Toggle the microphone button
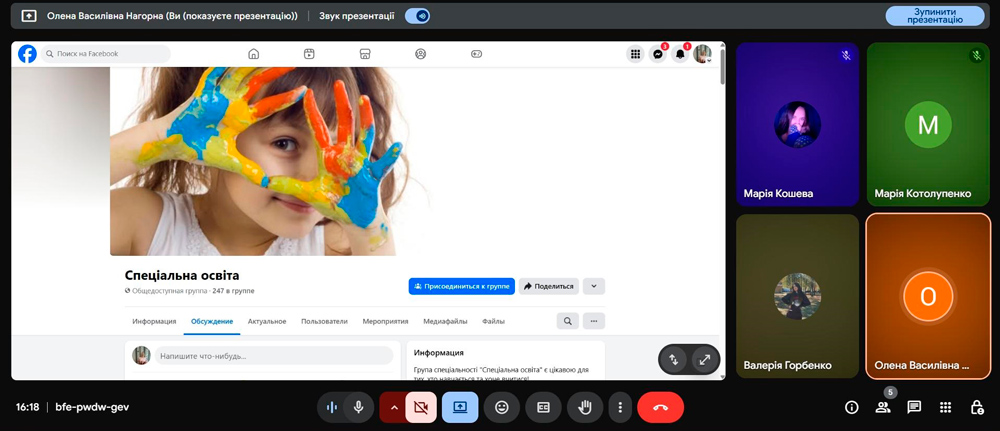Screen dimensions: 1000x431 tap(358, 407)
